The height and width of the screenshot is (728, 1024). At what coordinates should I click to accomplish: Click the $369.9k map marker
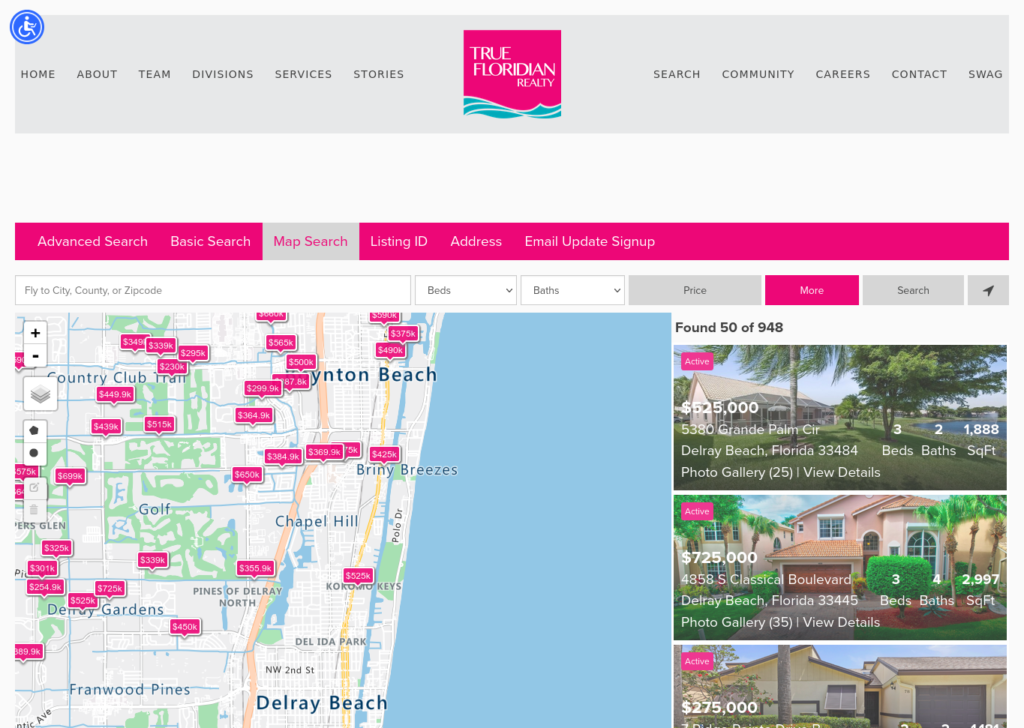(x=325, y=452)
